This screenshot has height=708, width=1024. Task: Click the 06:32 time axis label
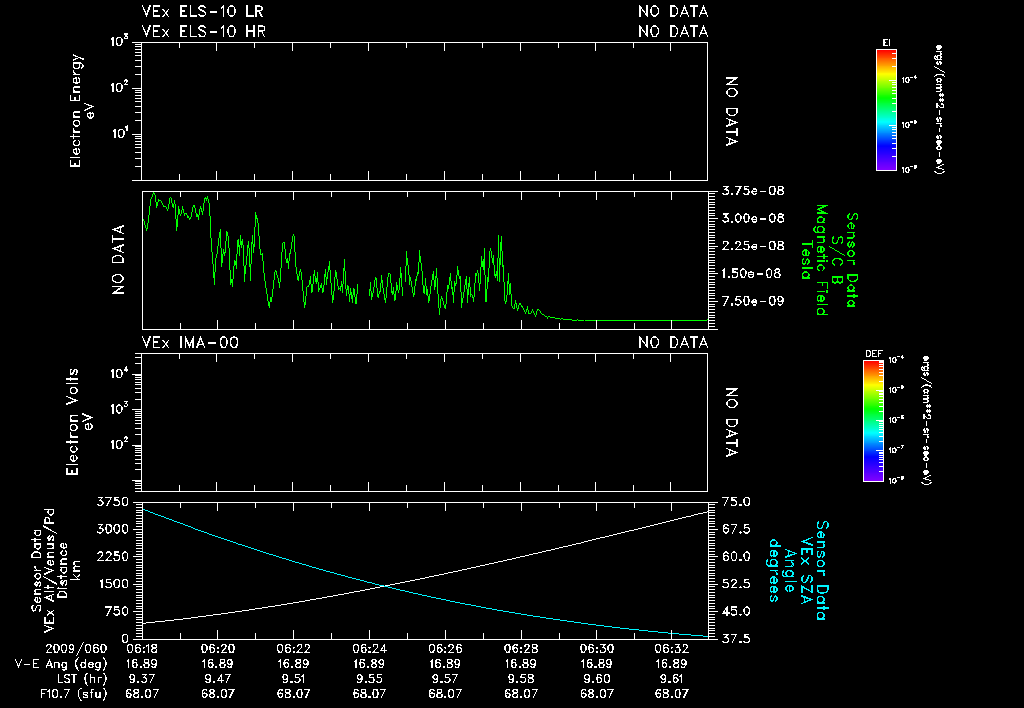(672, 649)
